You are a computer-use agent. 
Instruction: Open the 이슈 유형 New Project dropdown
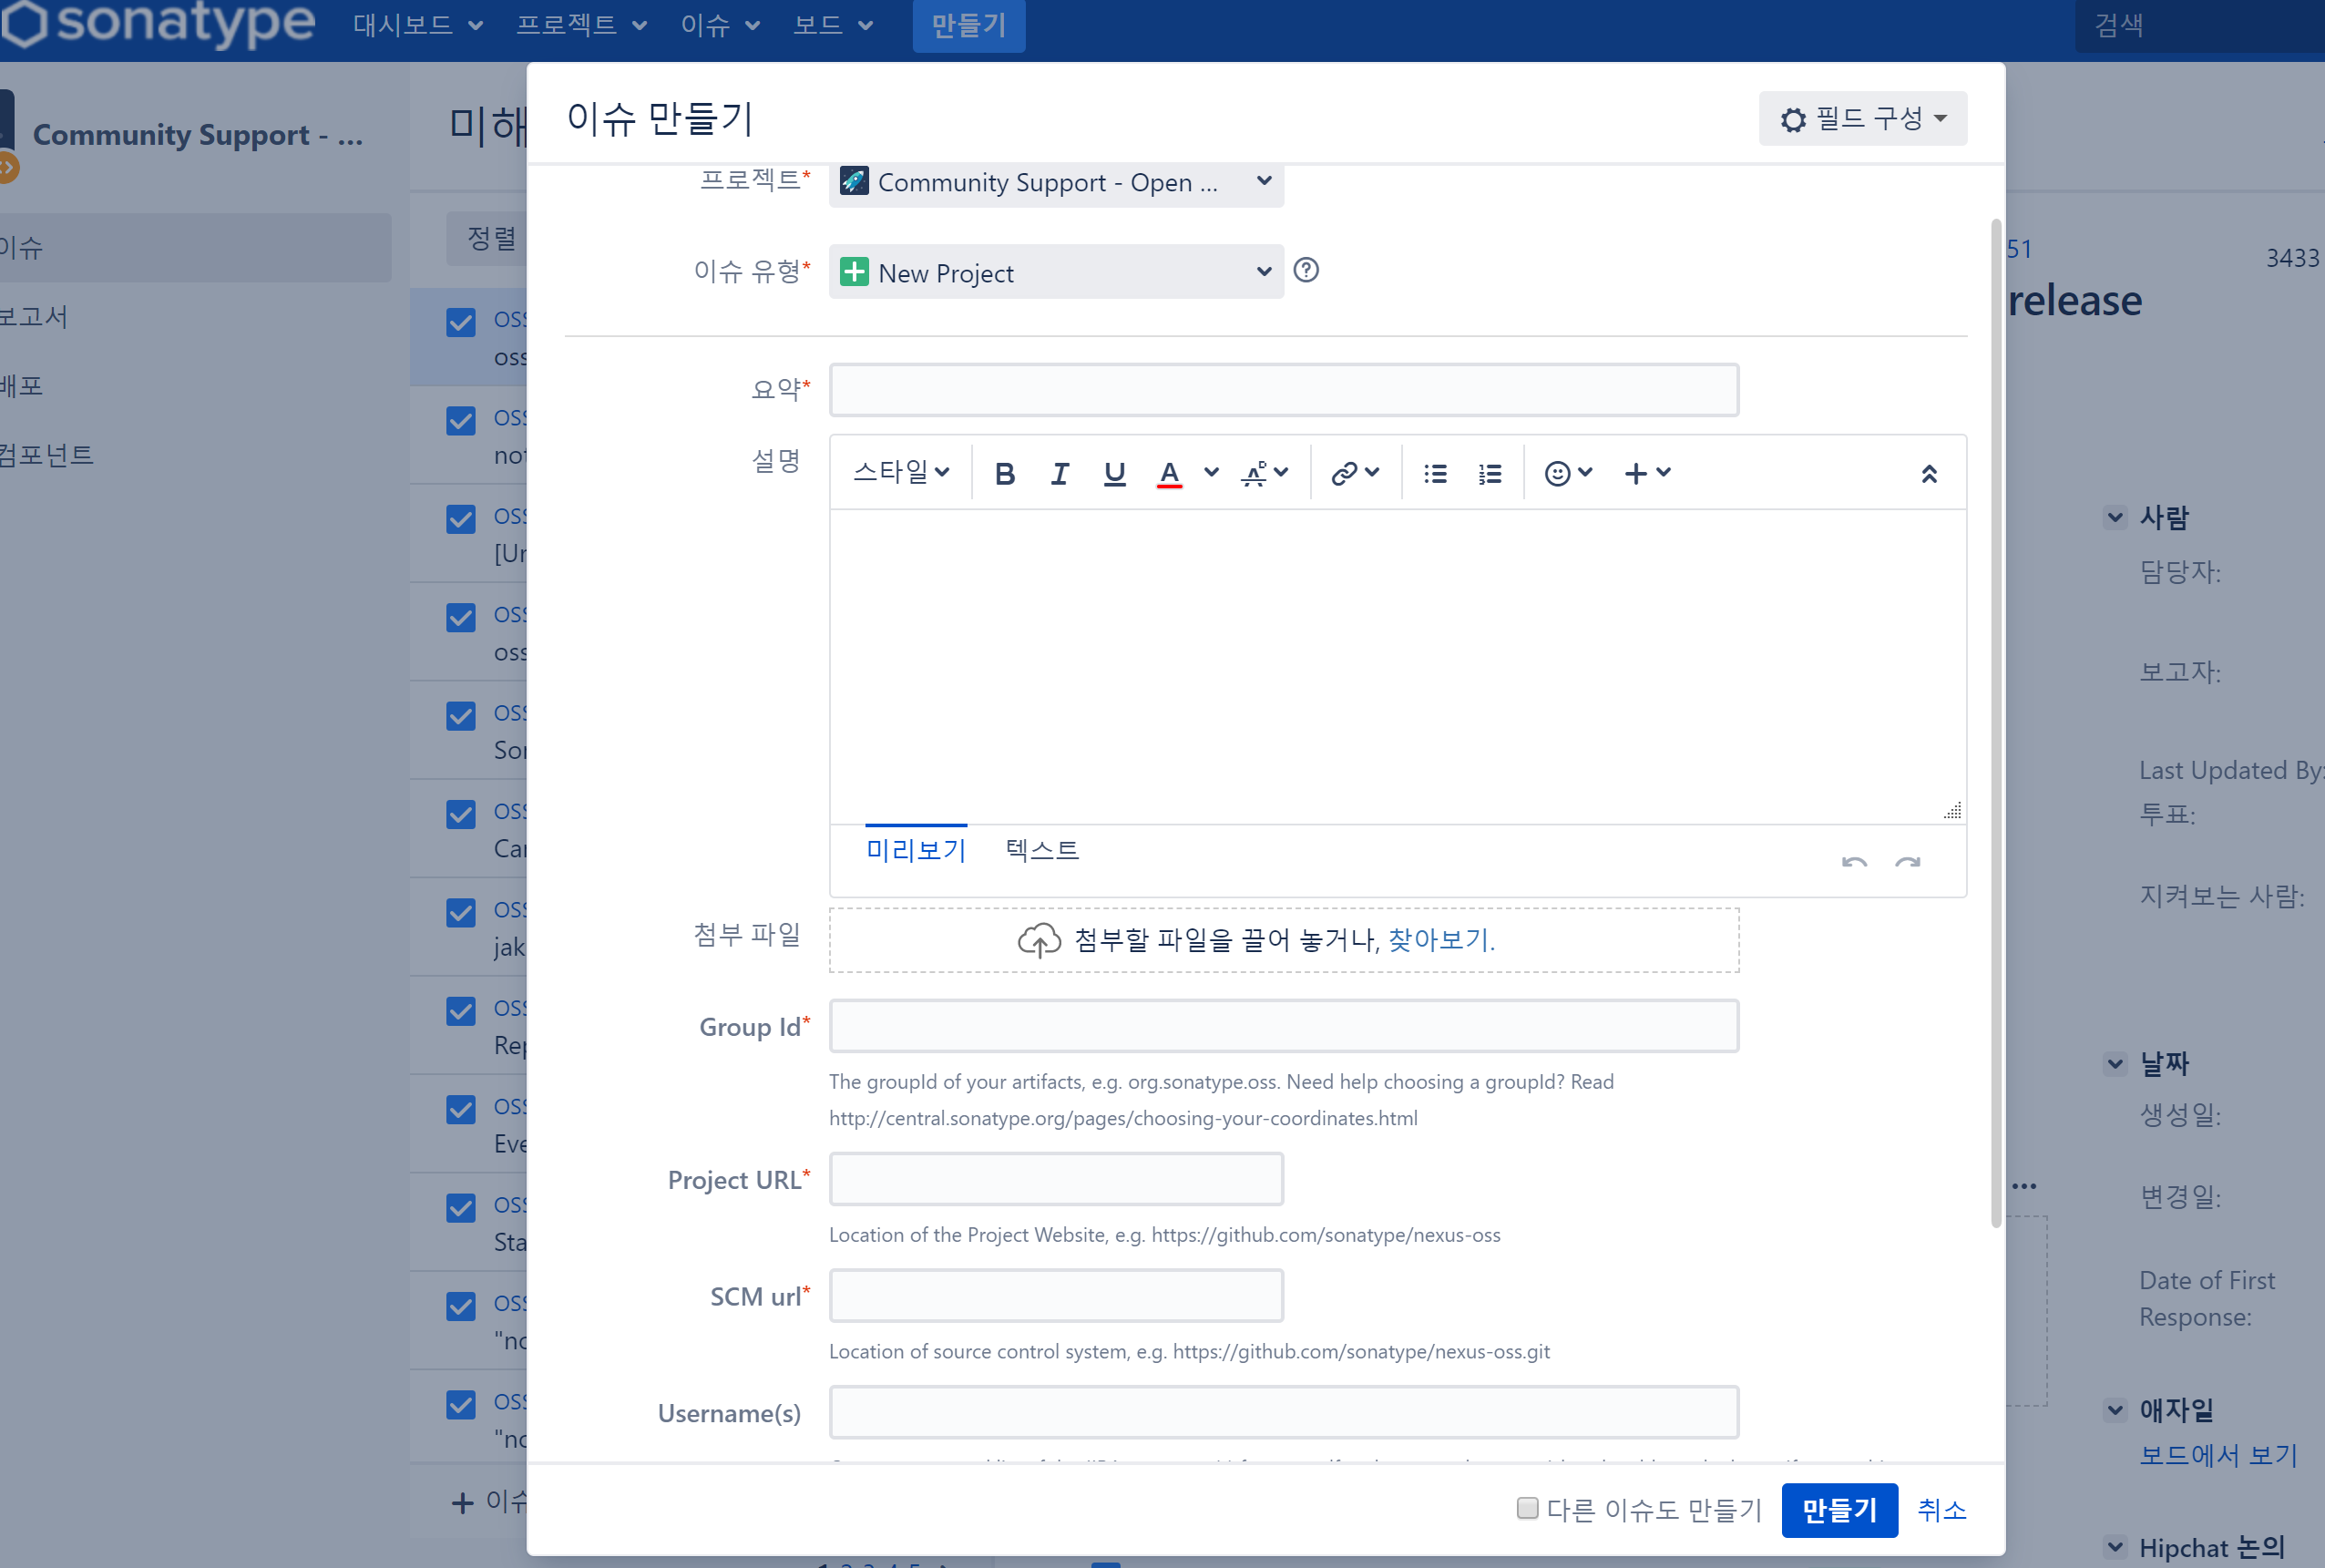1055,272
